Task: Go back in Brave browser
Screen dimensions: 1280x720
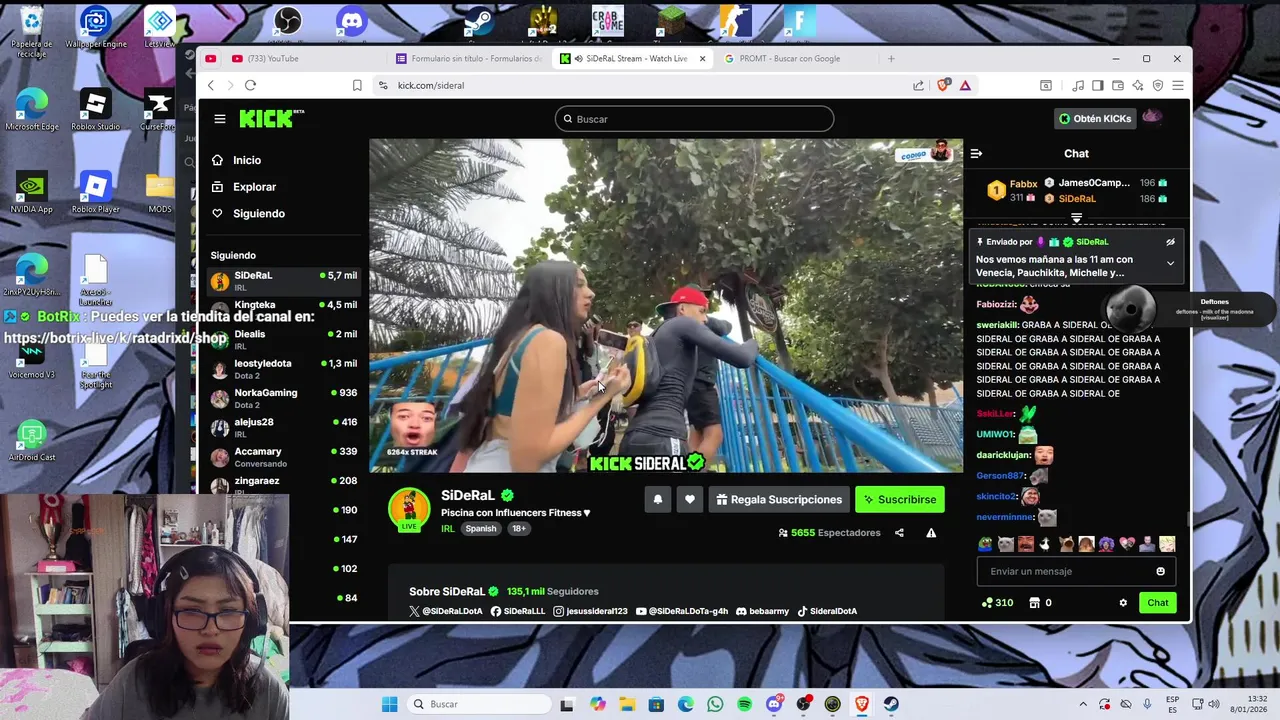Action: tap(210, 85)
